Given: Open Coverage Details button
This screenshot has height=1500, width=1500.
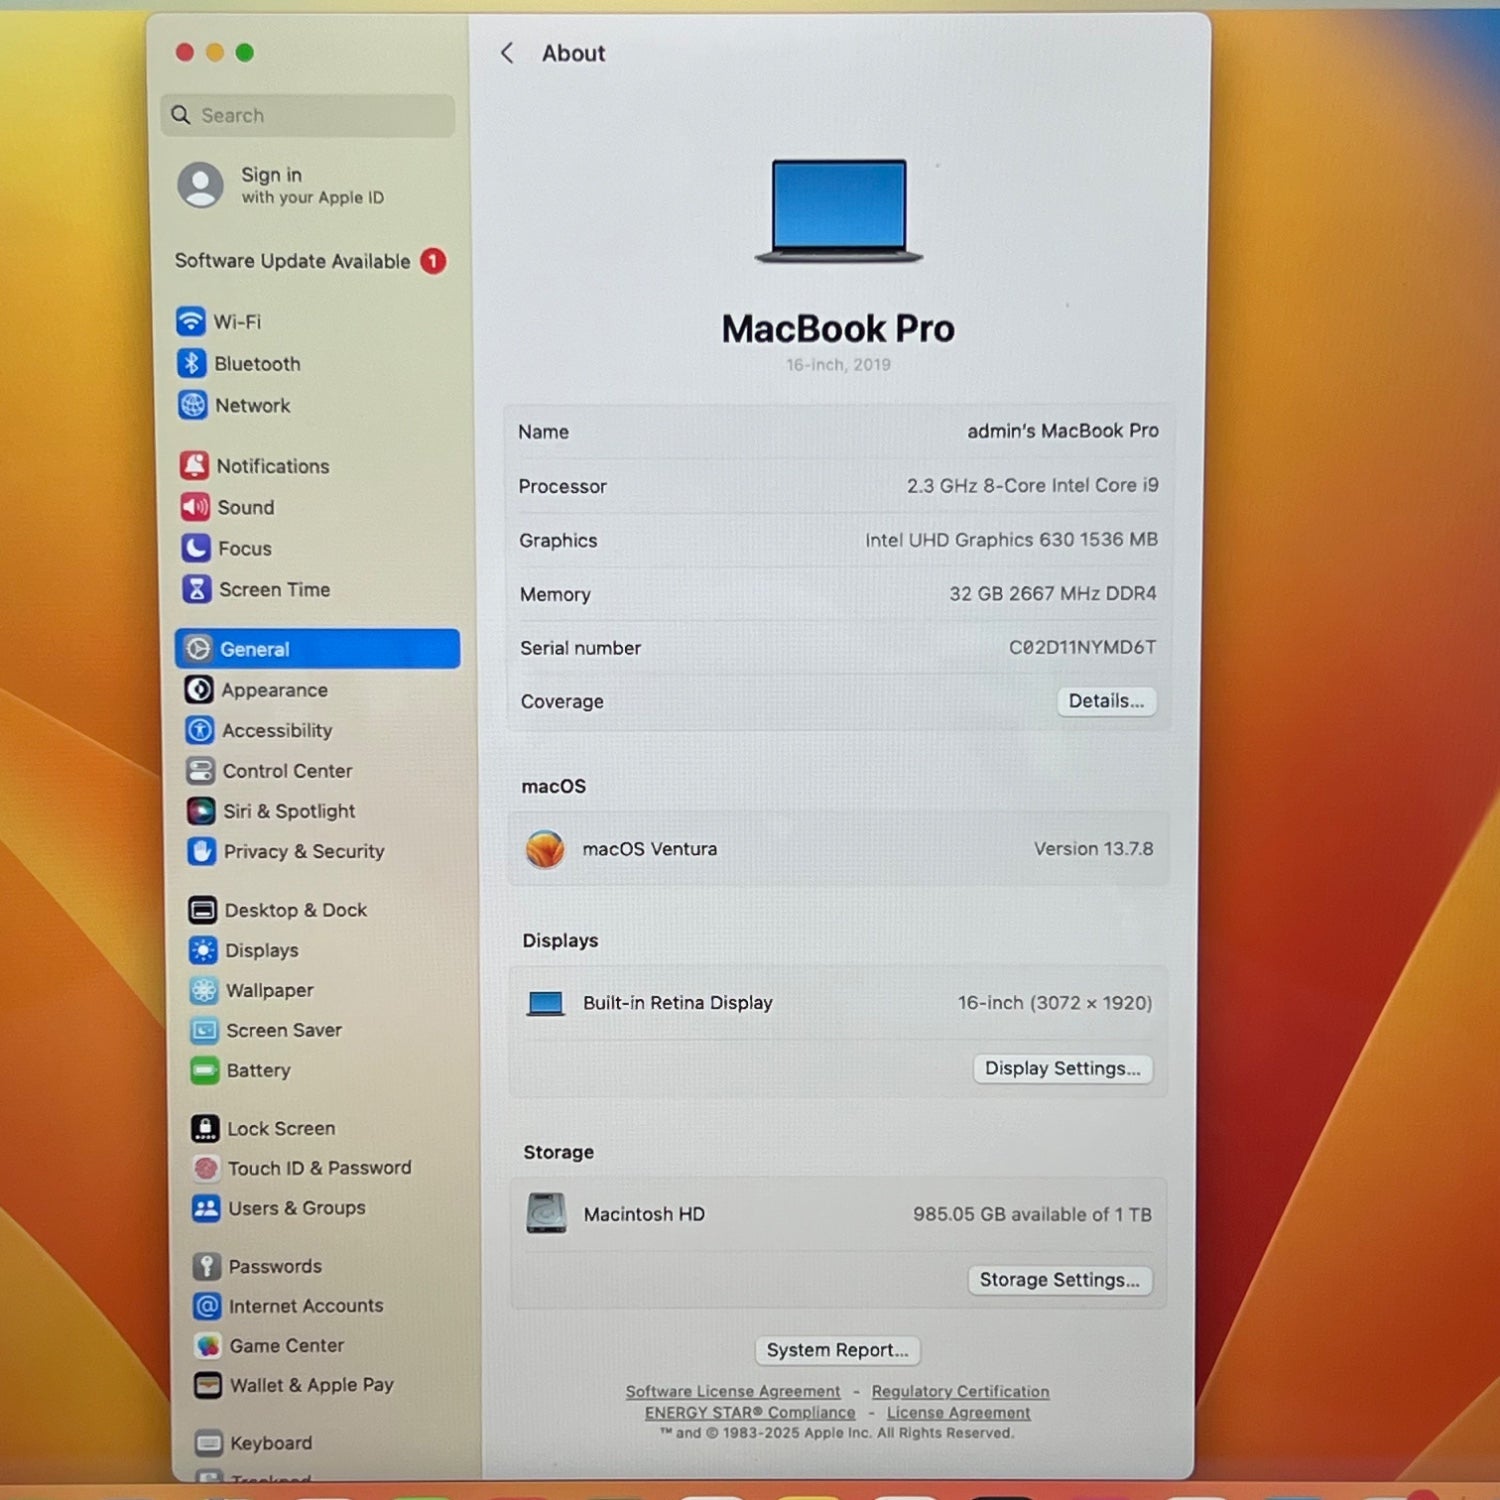Looking at the screenshot, I should pyautogui.click(x=1107, y=701).
